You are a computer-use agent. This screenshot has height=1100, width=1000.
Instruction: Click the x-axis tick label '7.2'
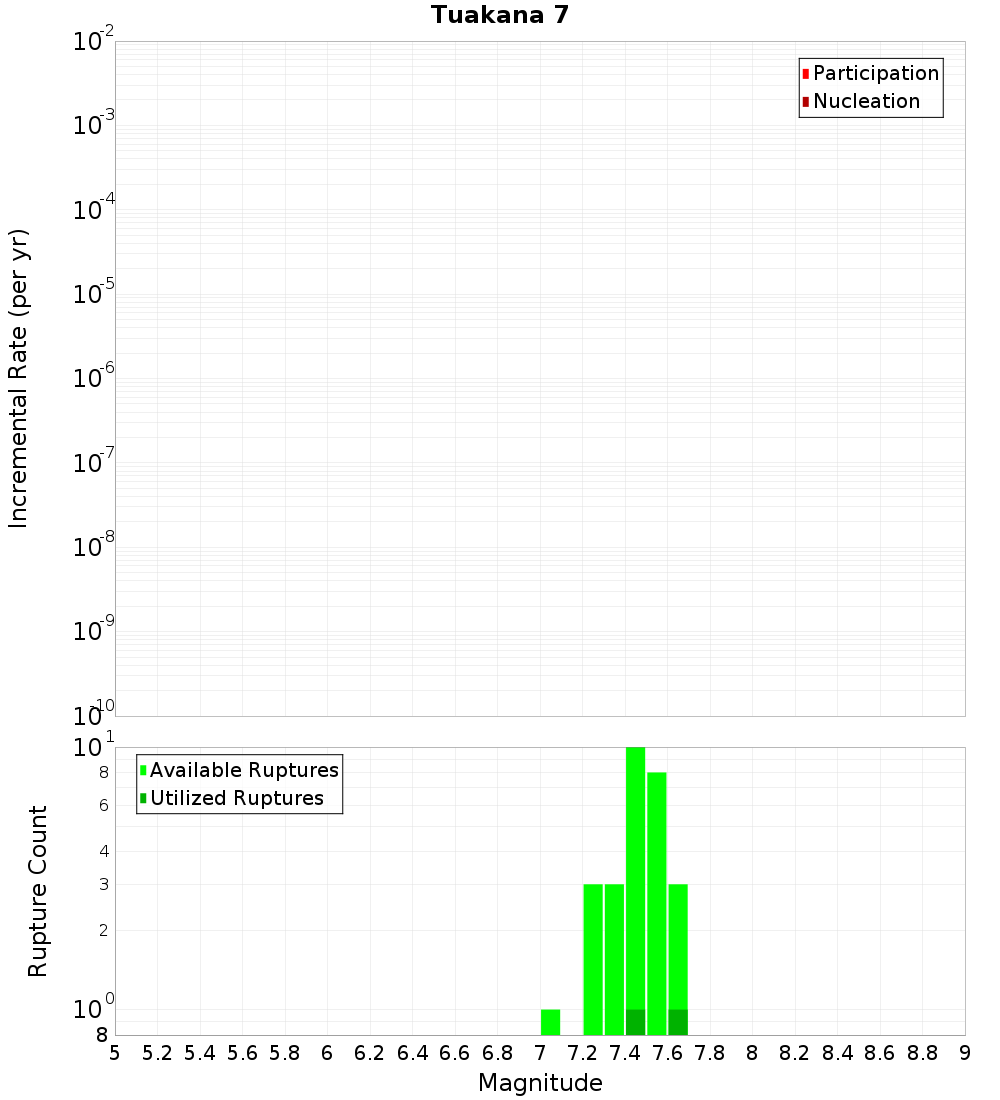pos(582,1054)
